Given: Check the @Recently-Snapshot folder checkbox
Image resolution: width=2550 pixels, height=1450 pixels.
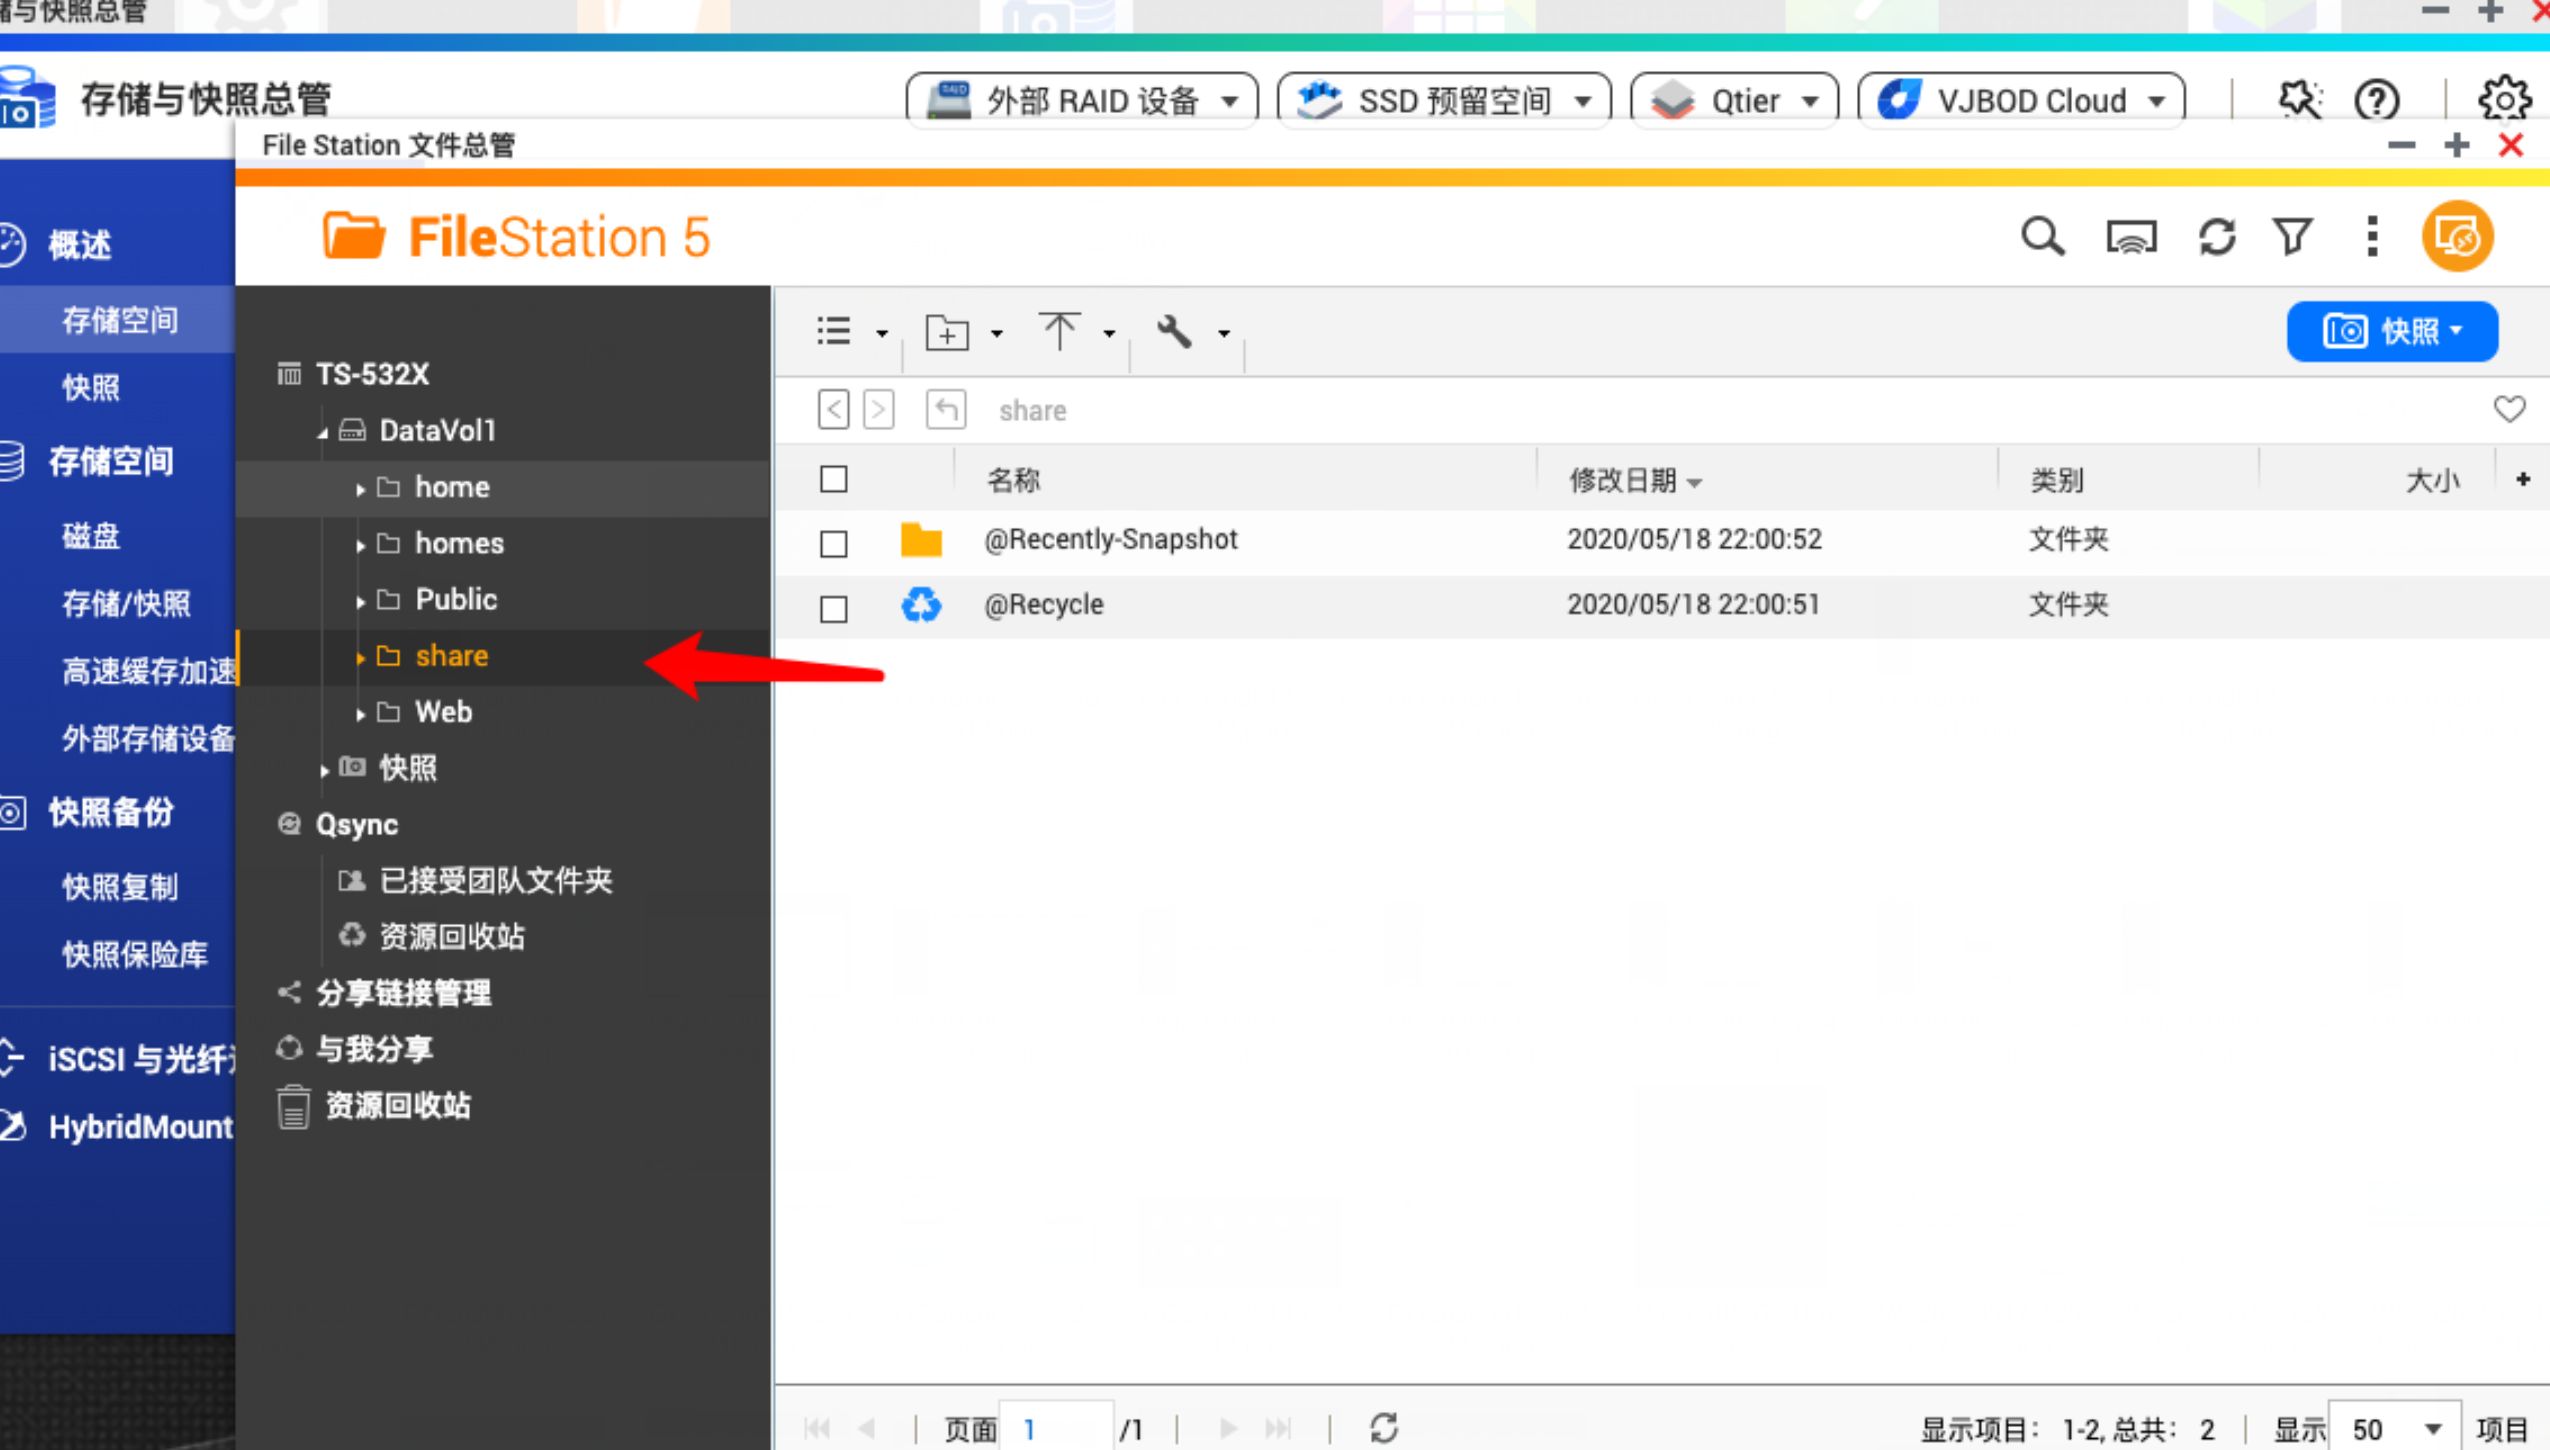Looking at the screenshot, I should tap(833, 544).
